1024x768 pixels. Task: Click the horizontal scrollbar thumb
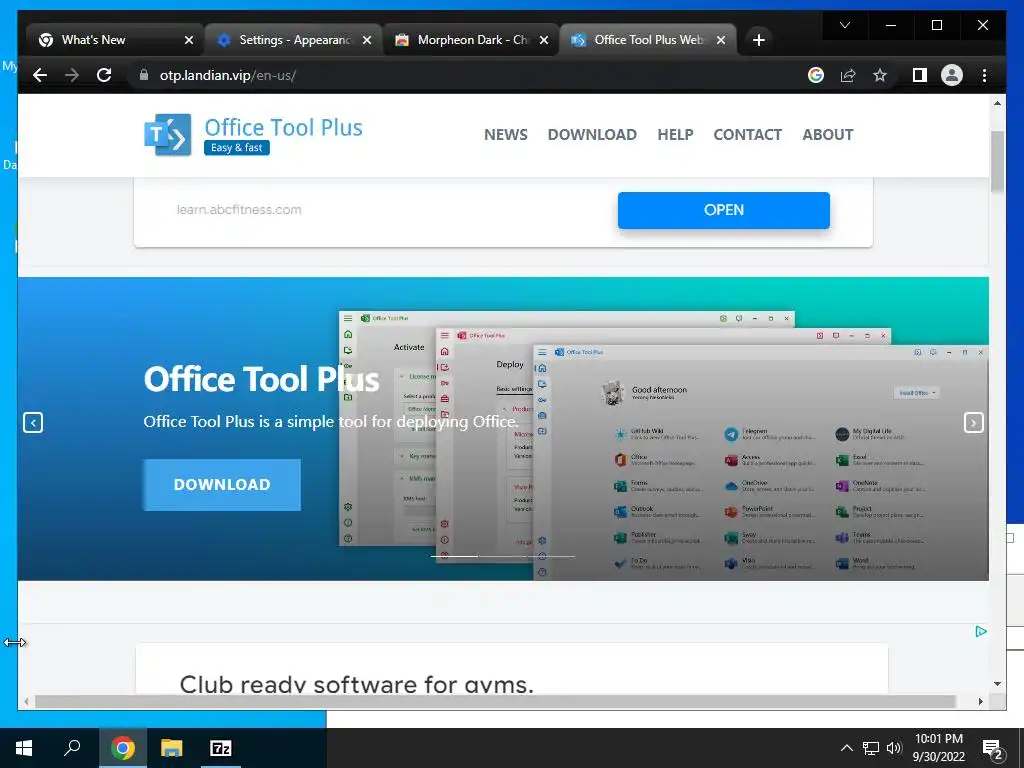tap(495, 701)
